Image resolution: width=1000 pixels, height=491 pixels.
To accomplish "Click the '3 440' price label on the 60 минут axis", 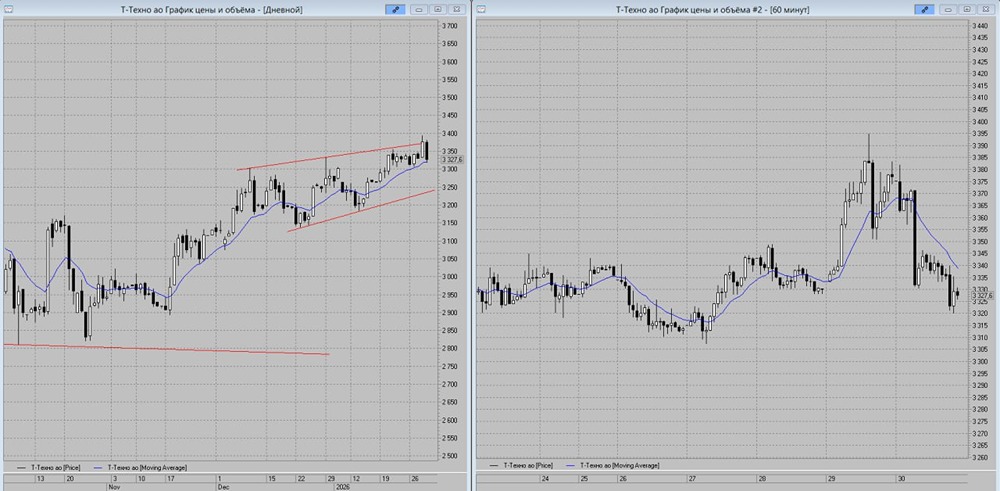I will click(980, 26).
